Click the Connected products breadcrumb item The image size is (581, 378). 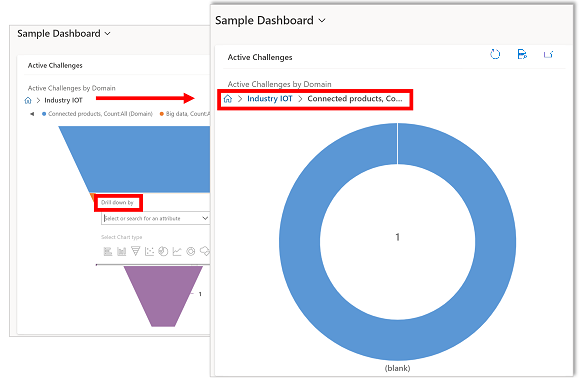355,99
